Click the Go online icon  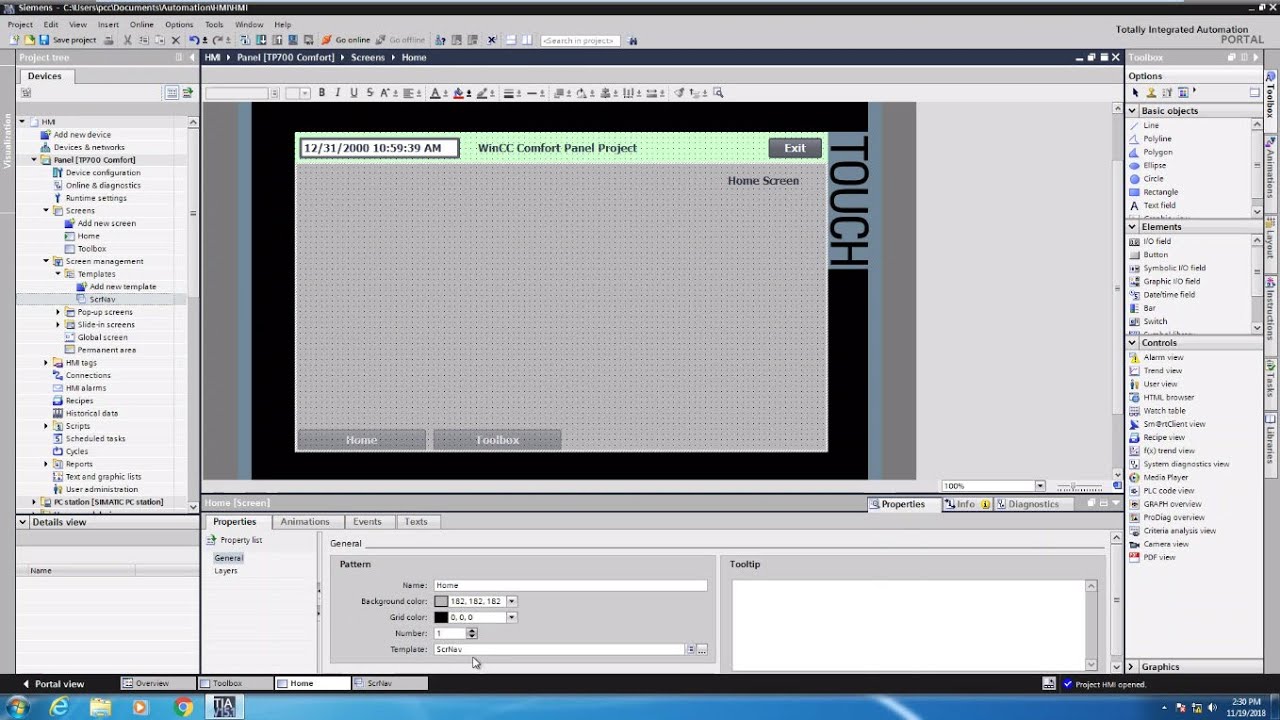345,40
